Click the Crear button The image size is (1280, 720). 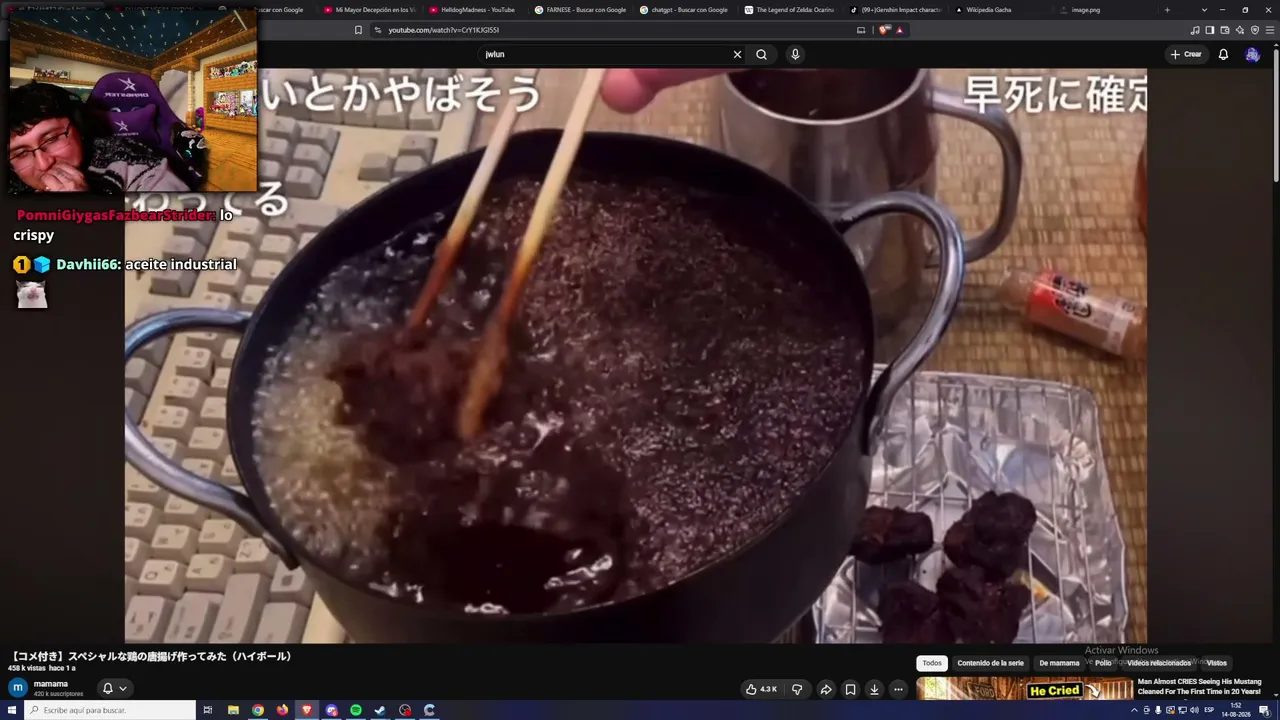1186,54
